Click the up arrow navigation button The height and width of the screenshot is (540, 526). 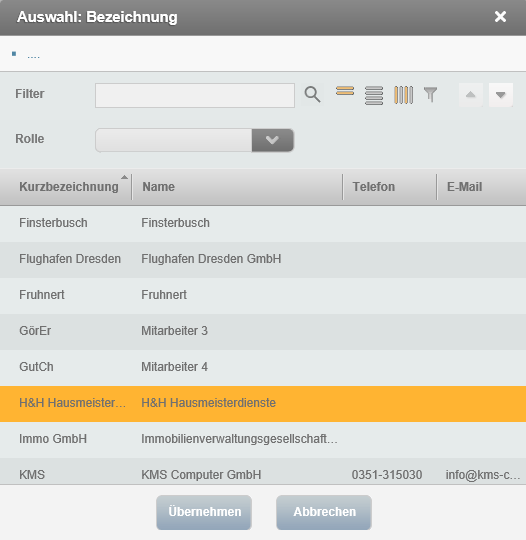(471, 95)
